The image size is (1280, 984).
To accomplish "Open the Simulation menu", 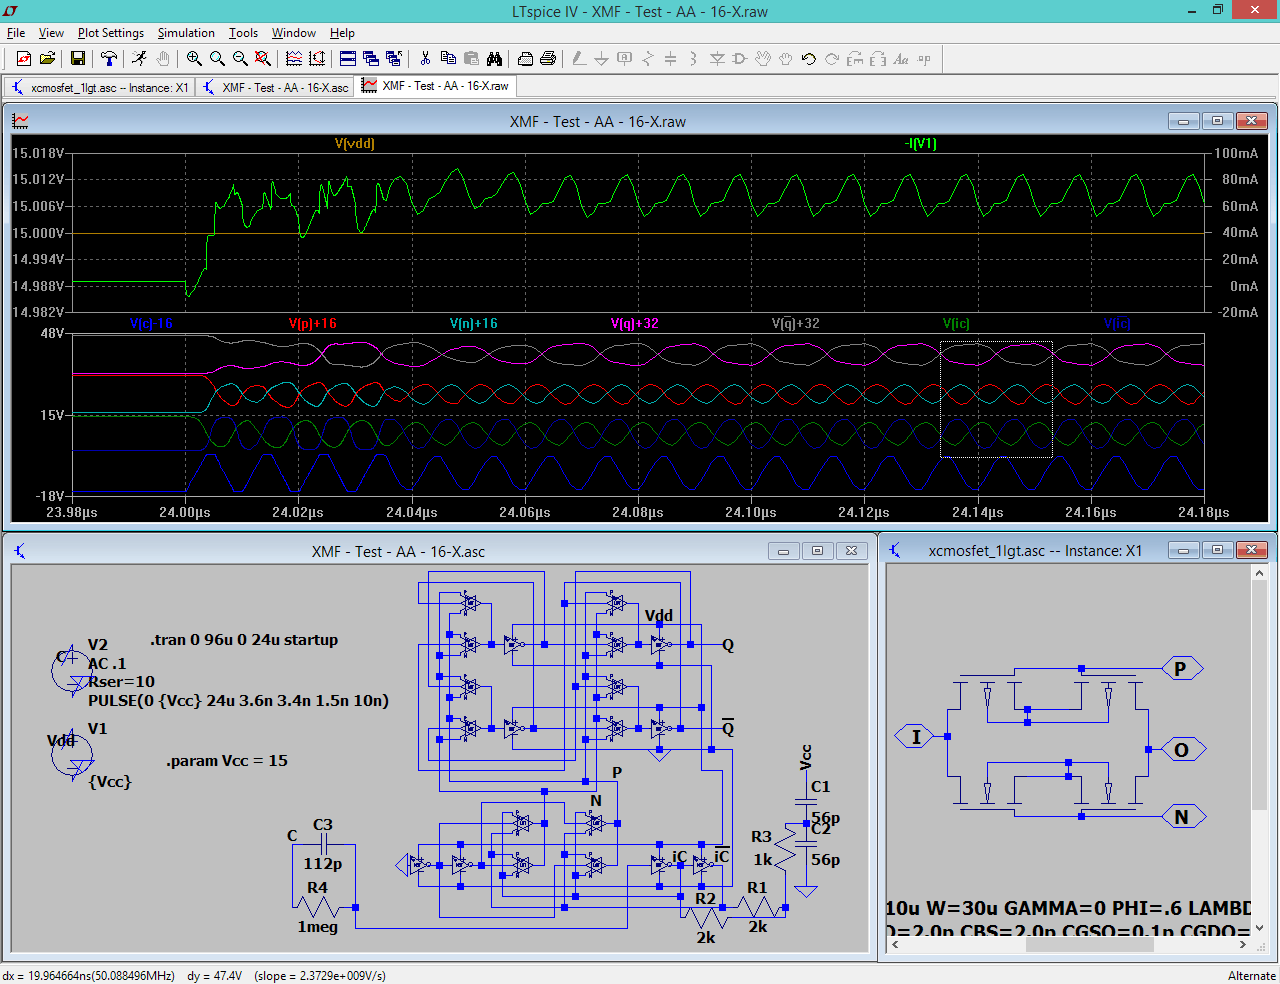I will [186, 33].
